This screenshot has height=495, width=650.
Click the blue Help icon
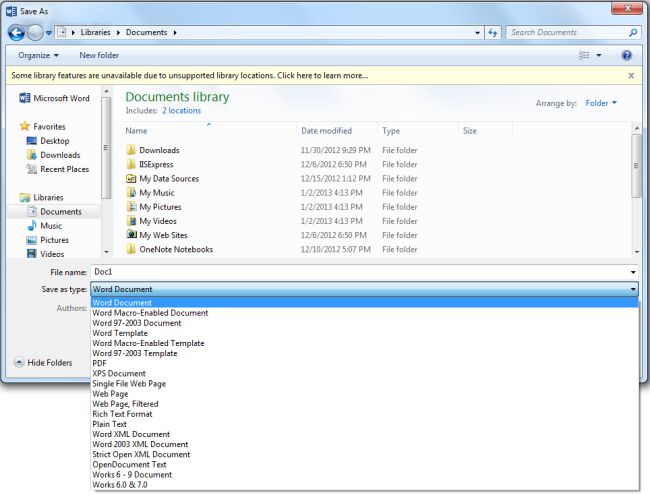[627, 55]
